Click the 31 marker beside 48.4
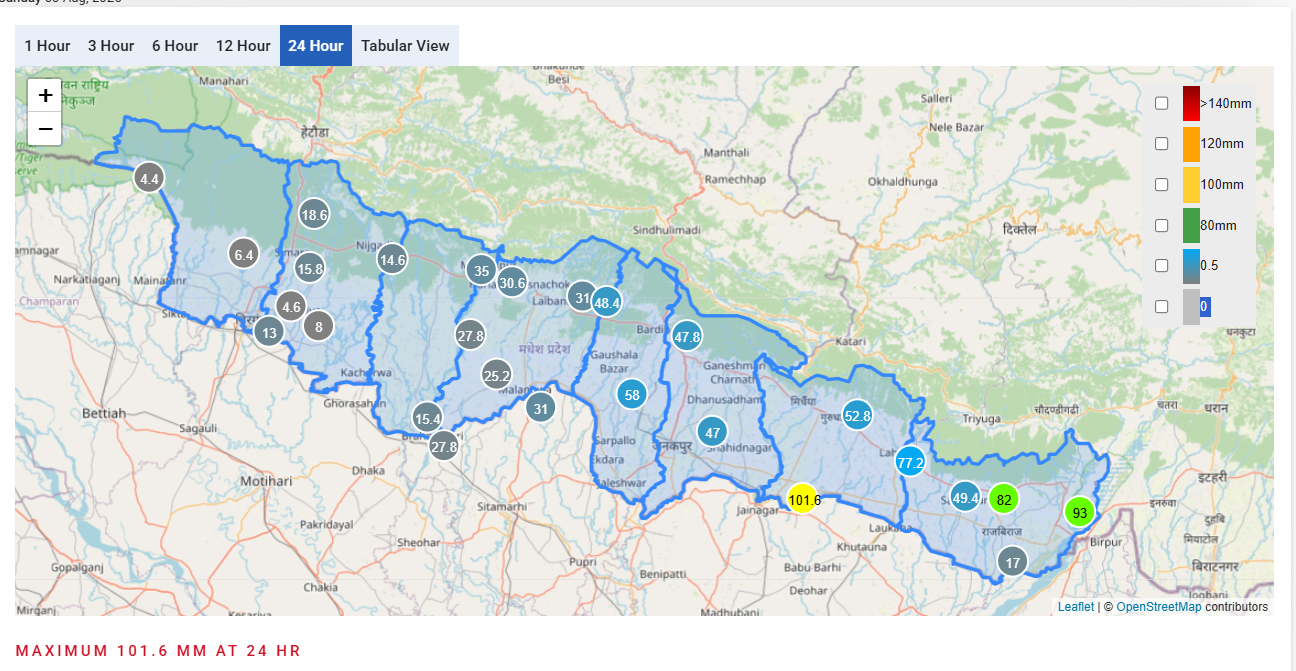This screenshot has height=671, width=1296. 582,296
